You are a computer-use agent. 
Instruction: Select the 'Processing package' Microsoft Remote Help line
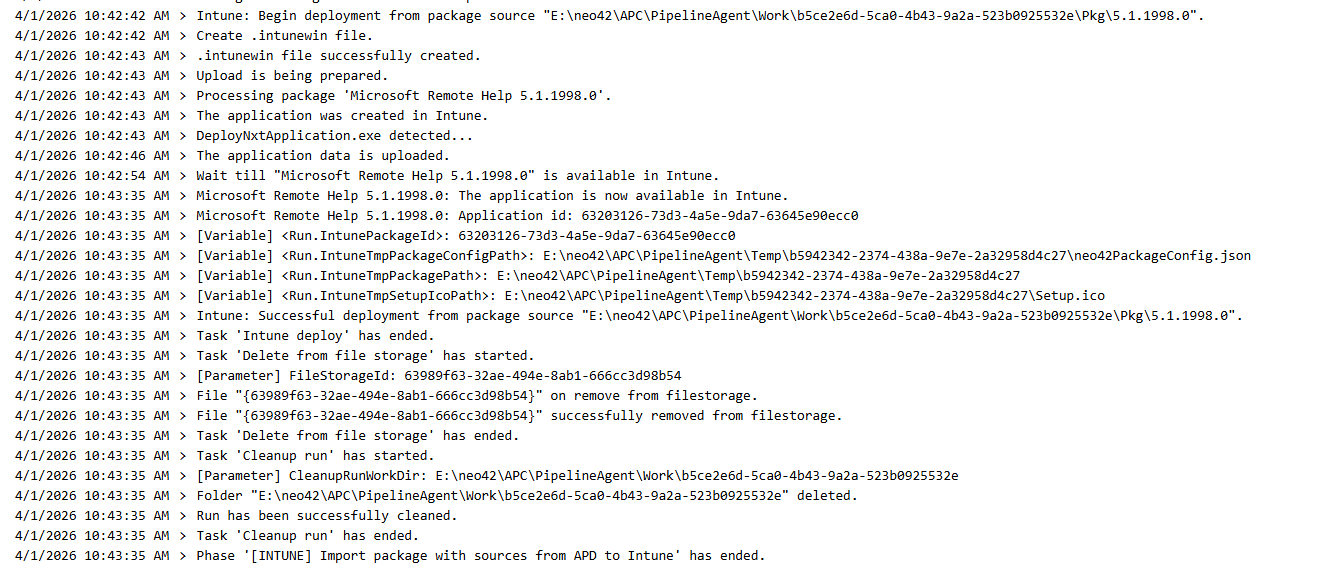pos(403,96)
